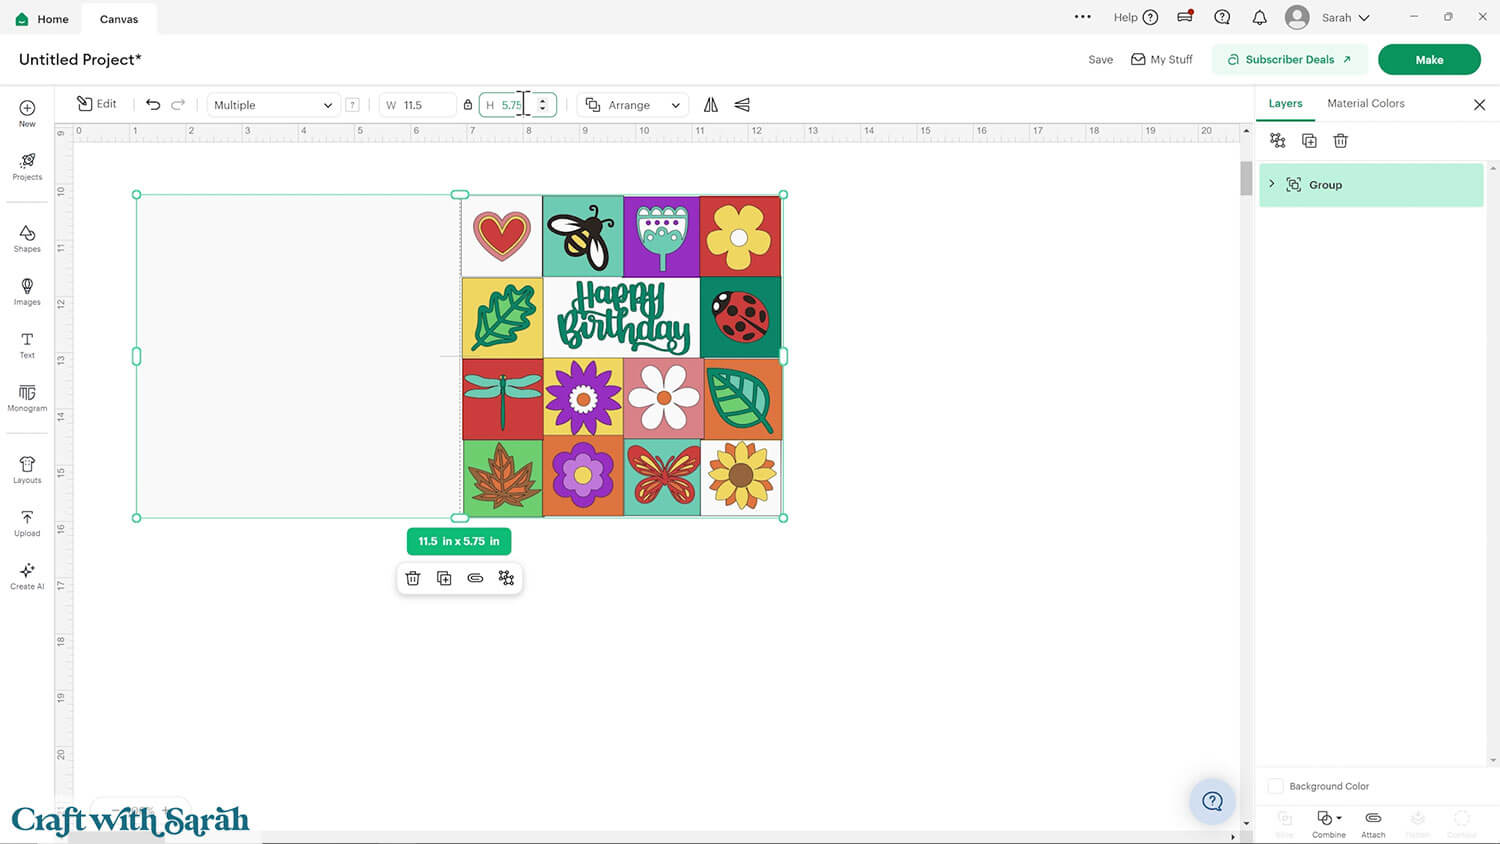Open the Multiple operation dropdown

click(x=272, y=105)
